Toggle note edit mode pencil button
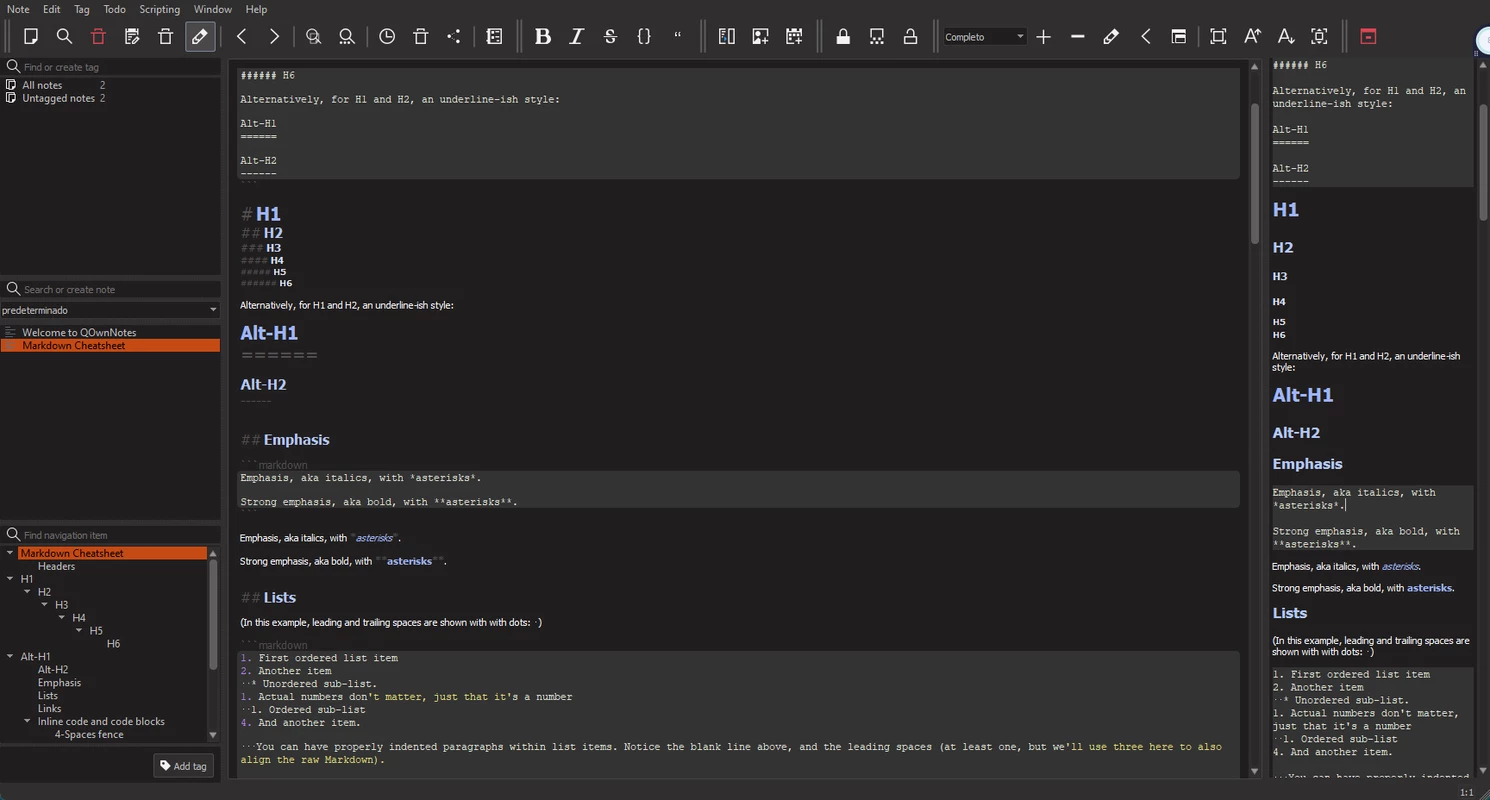The image size is (1490, 800). point(200,37)
